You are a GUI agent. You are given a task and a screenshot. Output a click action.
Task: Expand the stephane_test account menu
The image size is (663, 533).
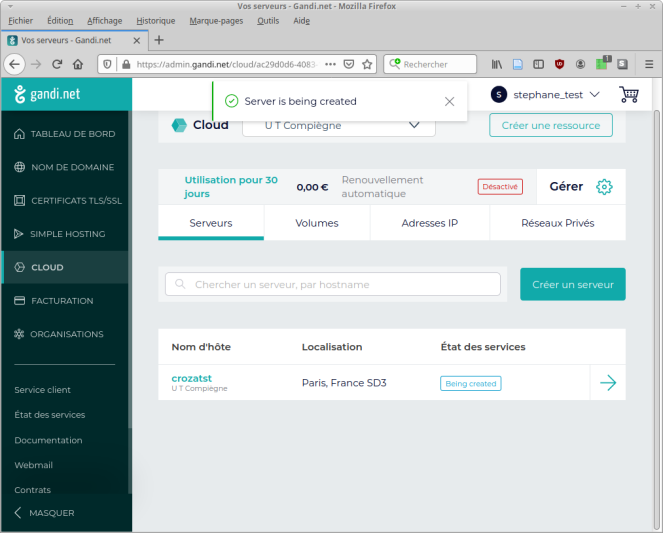(545, 95)
